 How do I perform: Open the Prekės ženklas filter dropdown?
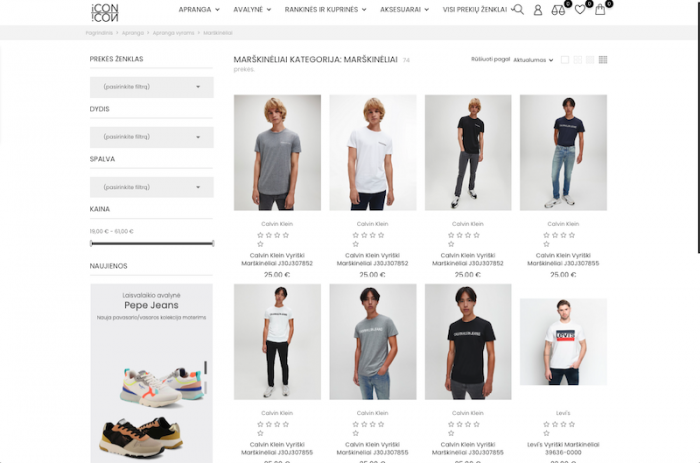click(152, 87)
